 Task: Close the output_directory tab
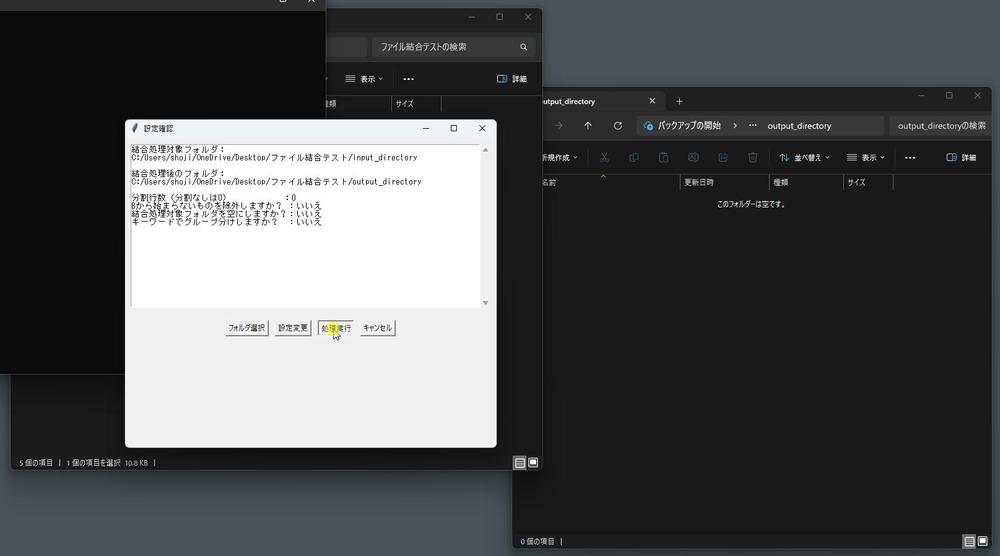click(x=652, y=101)
